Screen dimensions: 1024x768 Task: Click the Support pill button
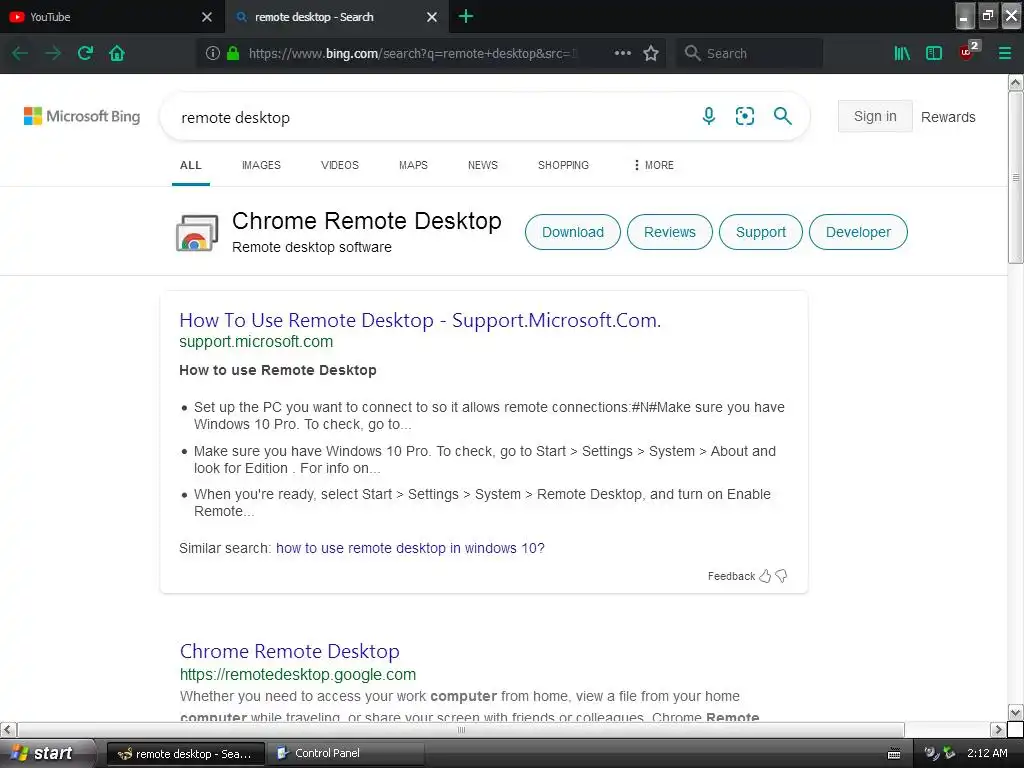tap(761, 232)
